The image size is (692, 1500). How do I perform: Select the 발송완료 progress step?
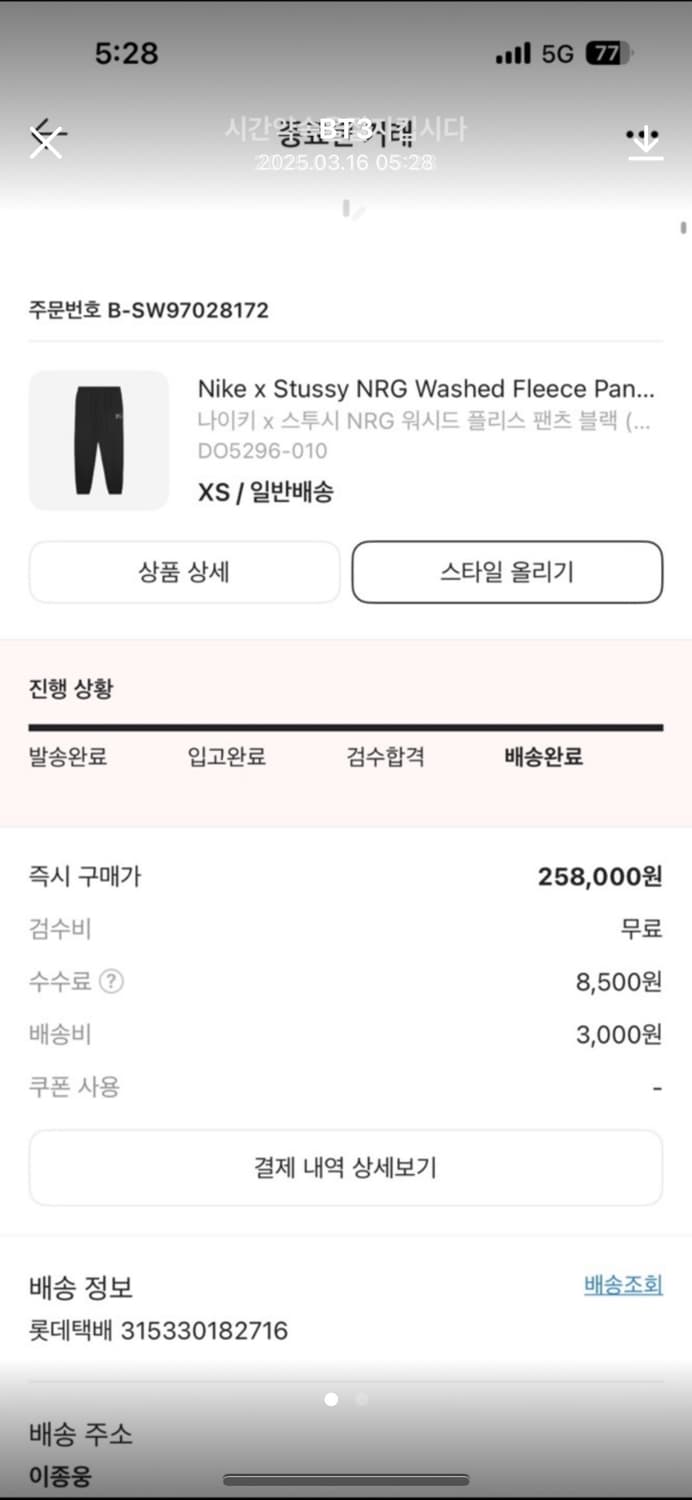pyautogui.click(x=68, y=757)
